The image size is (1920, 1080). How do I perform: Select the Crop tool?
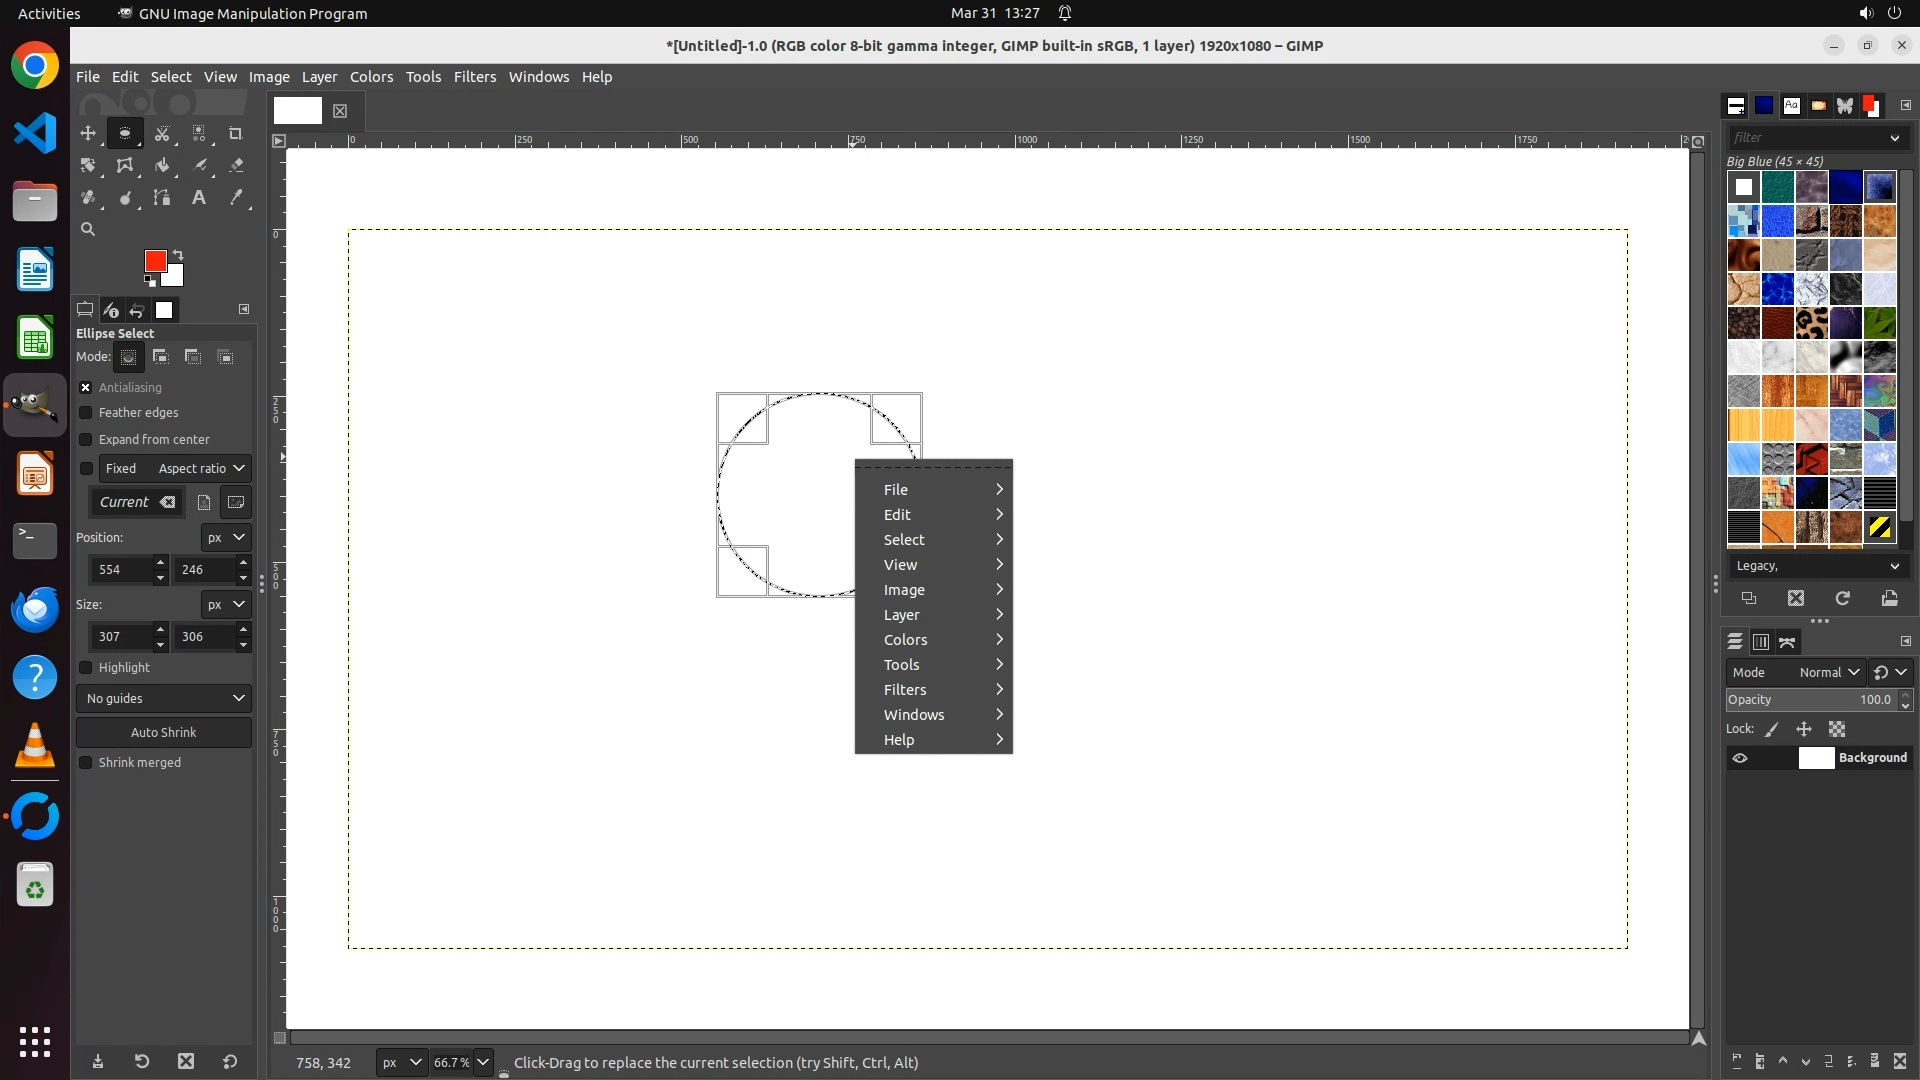click(236, 133)
